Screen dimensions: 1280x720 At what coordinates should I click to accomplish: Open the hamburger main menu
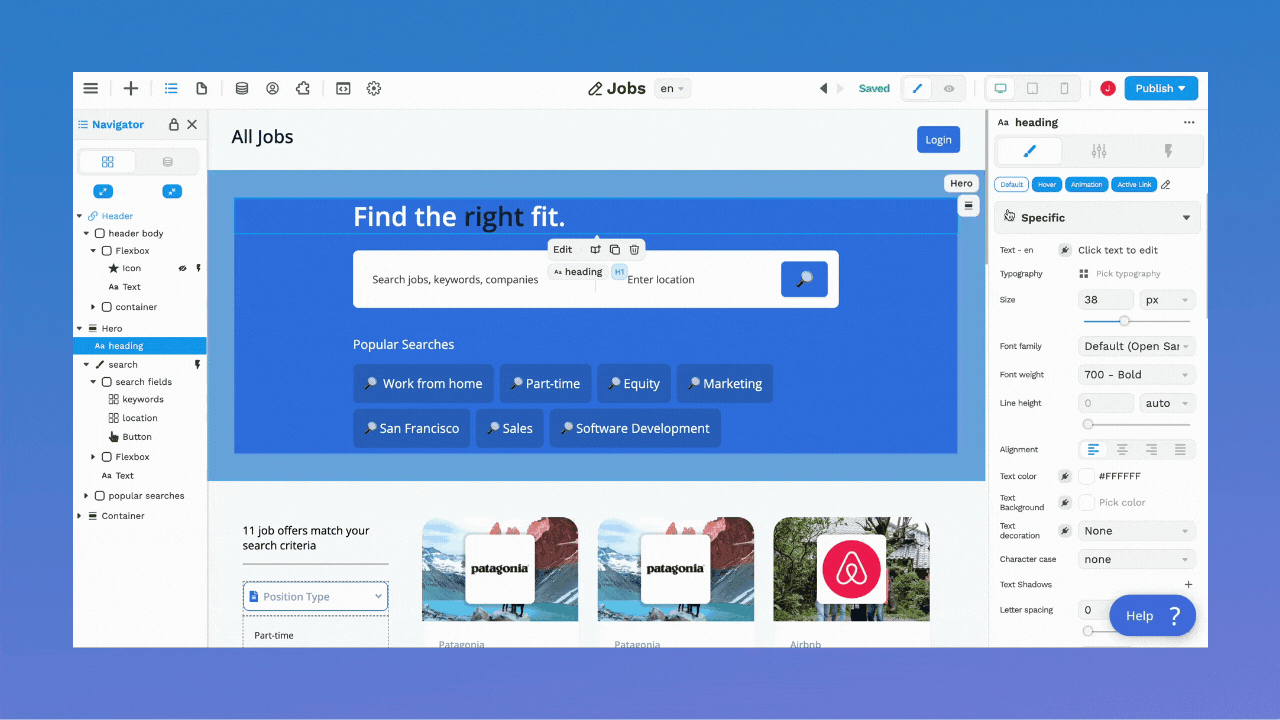[91, 88]
